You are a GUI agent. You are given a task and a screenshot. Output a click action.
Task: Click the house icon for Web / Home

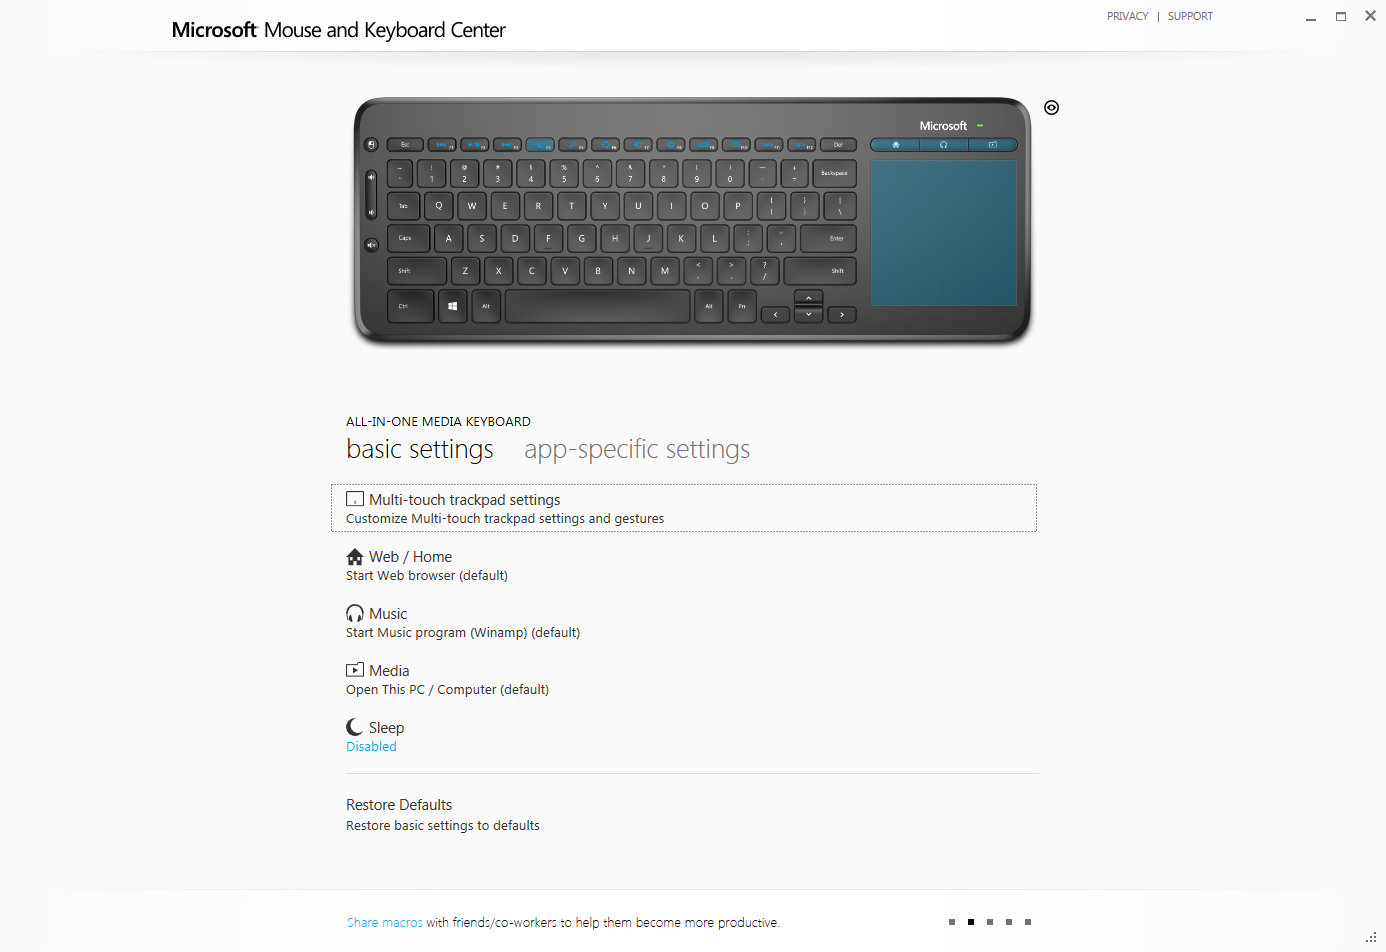[355, 556]
